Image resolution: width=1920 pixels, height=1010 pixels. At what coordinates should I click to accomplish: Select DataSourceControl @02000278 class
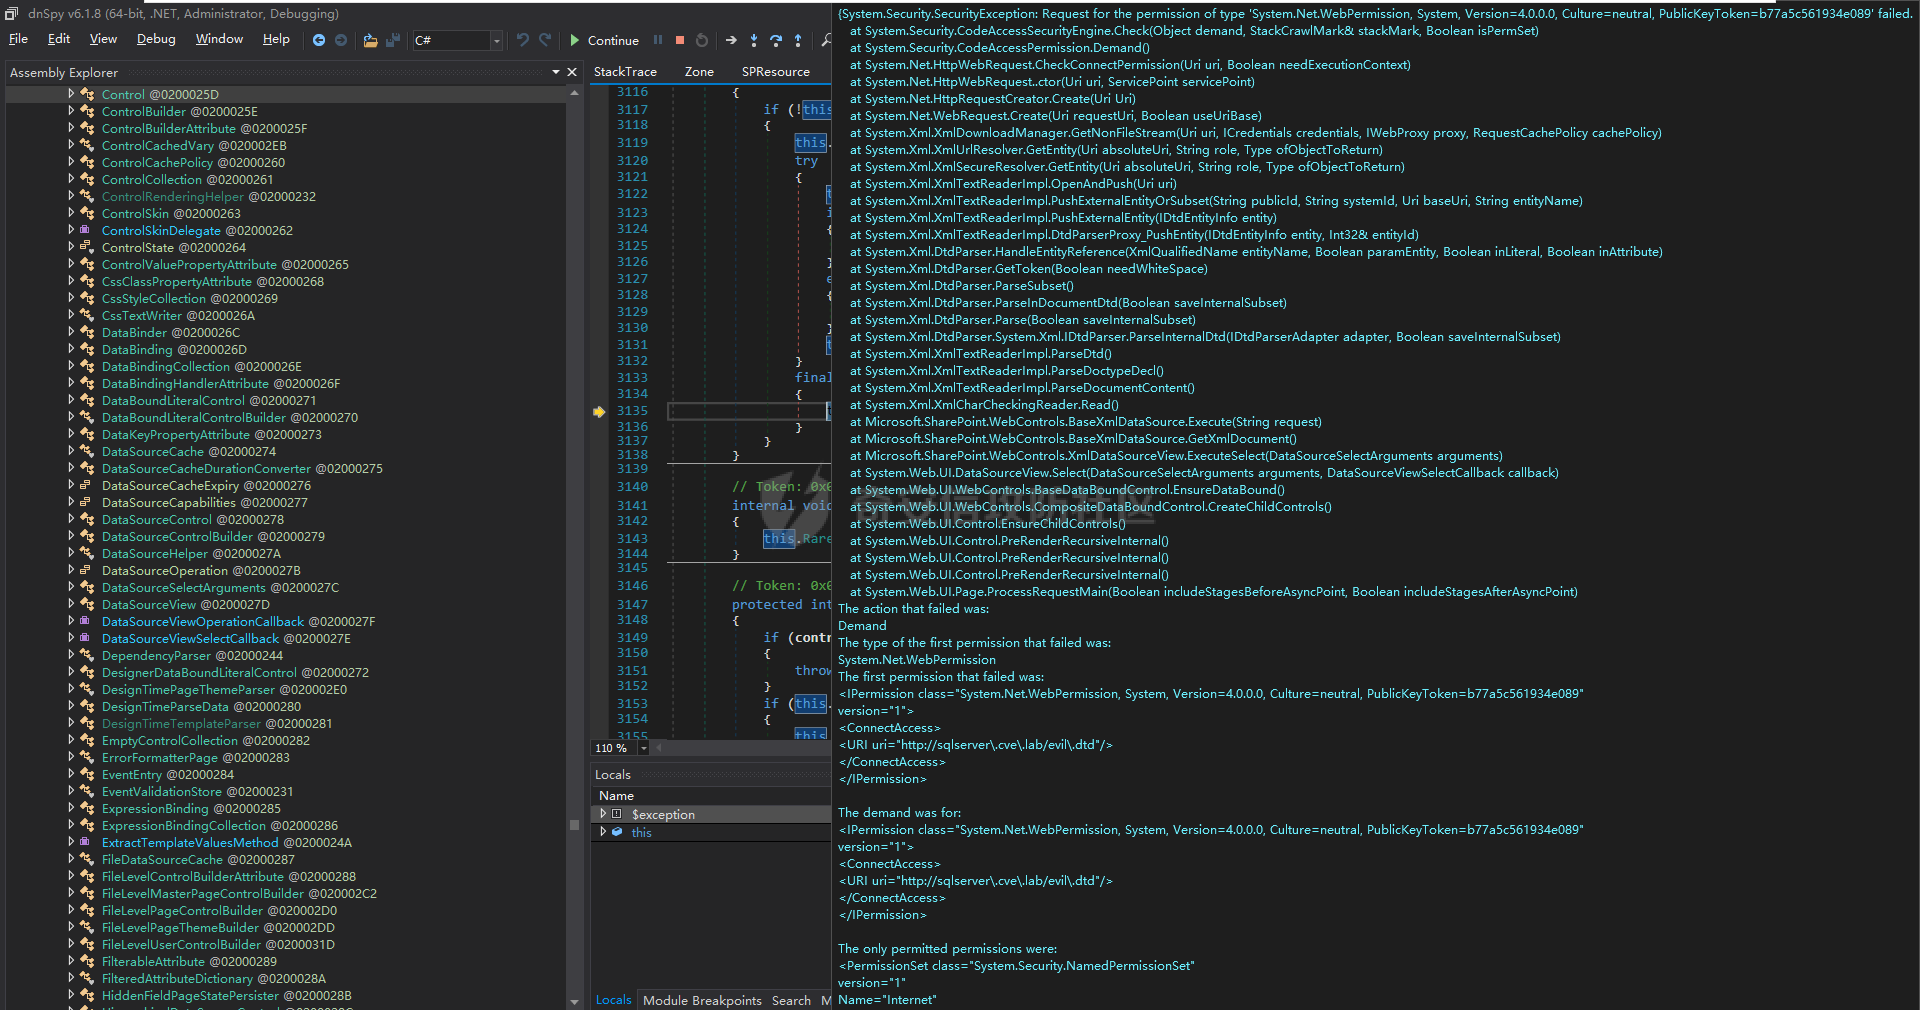[x=193, y=520]
